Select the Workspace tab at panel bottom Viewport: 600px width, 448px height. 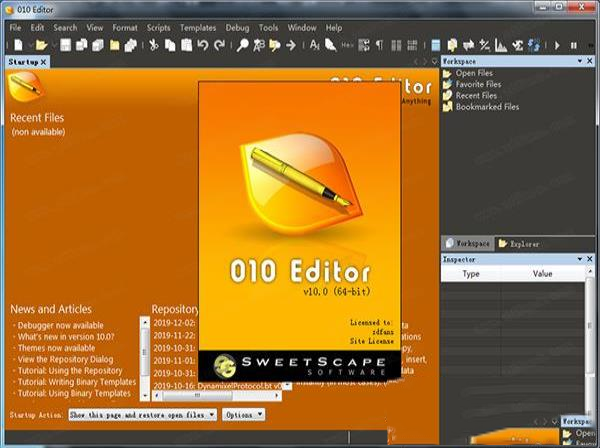[x=468, y=243]
